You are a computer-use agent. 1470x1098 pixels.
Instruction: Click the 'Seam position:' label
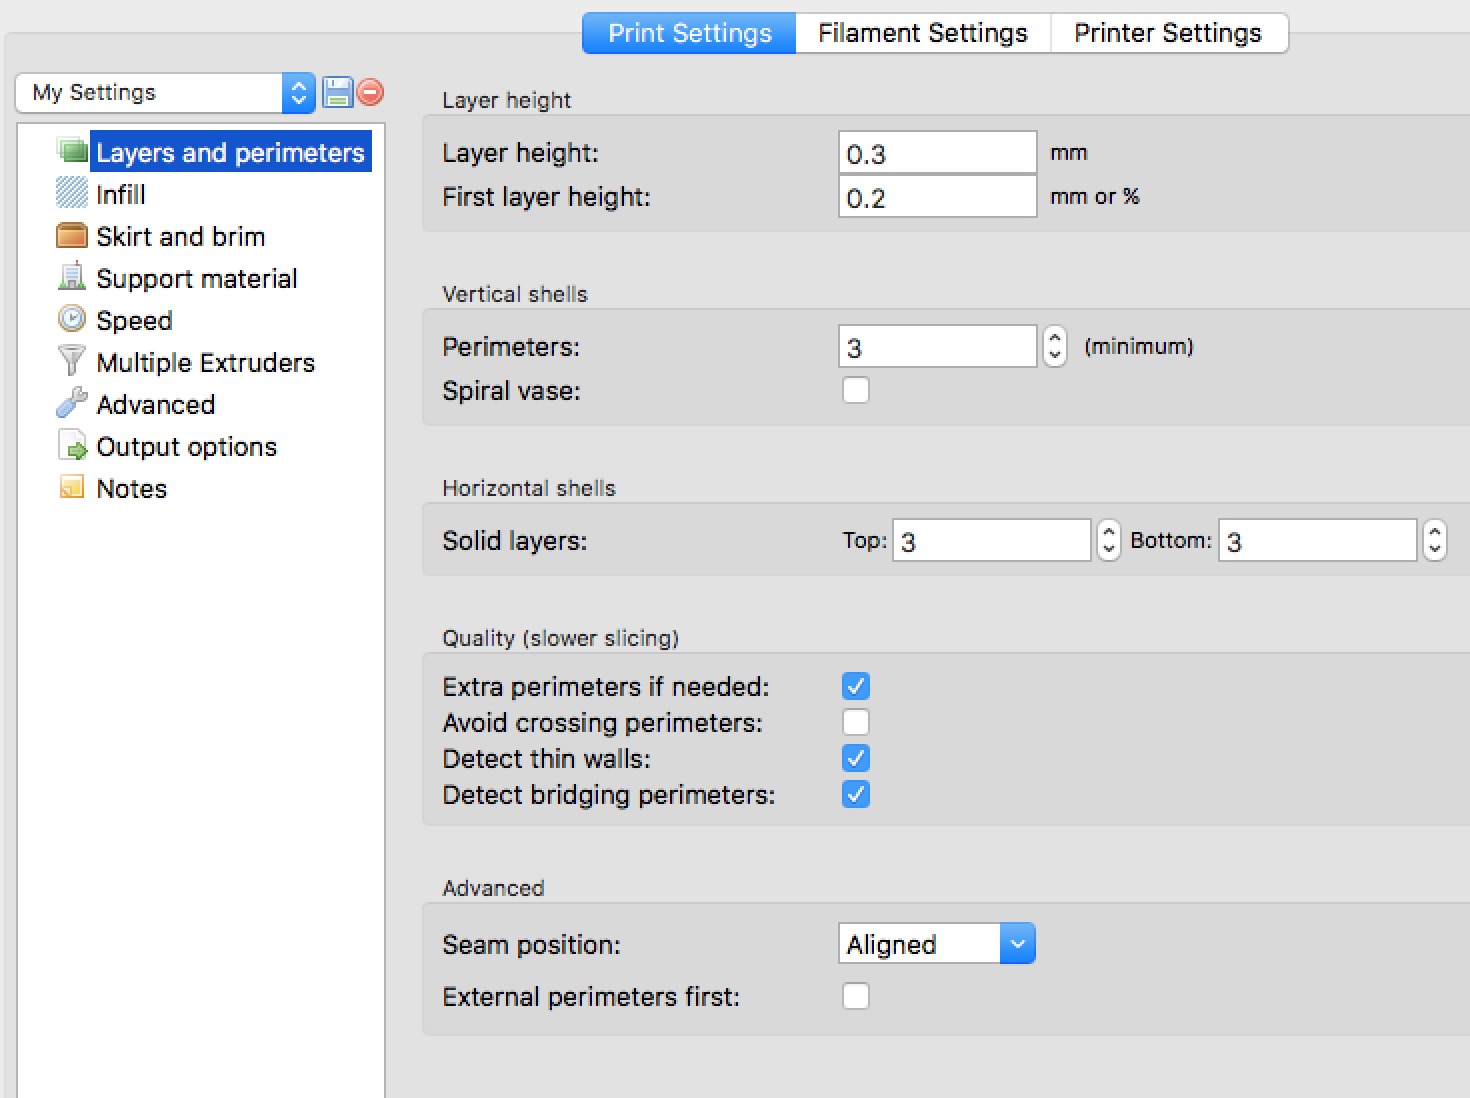[532, 945]
